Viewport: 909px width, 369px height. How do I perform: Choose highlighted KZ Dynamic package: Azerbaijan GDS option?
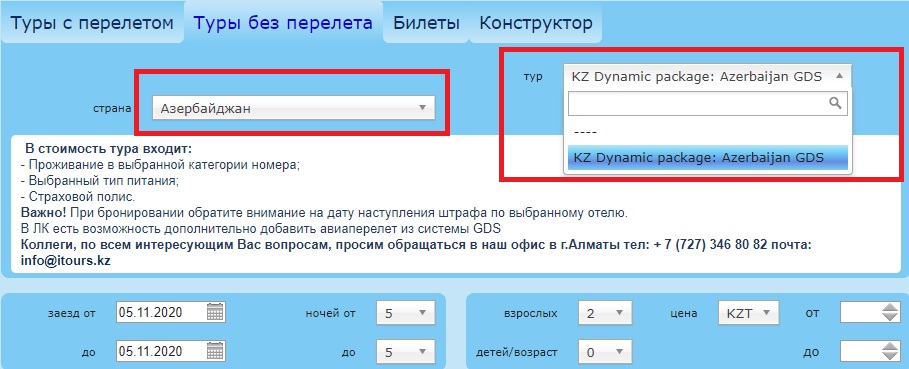(708, 158)
